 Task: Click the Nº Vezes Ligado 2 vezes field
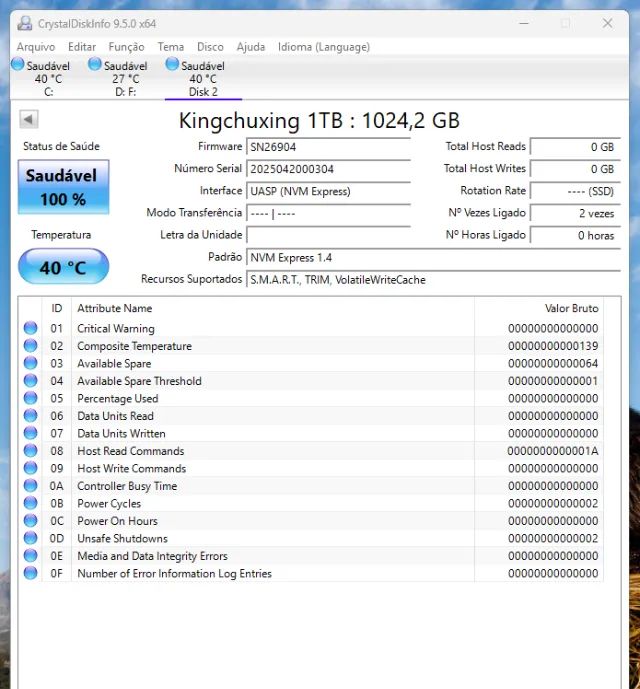click(x=575, y=214)
